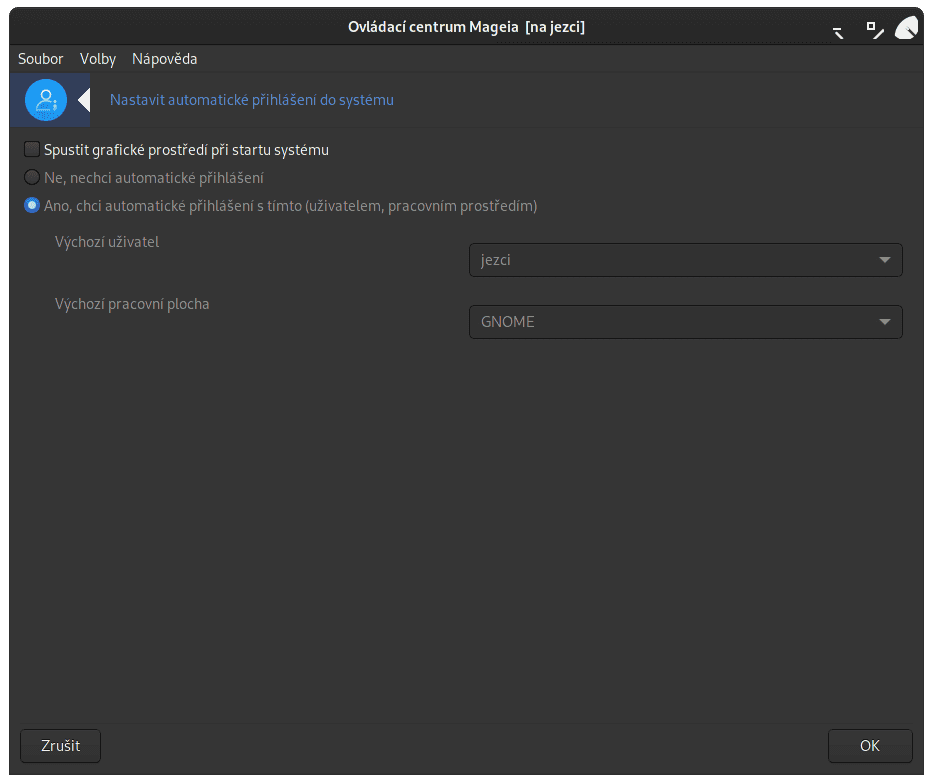Open the Výchozí pracovní plocha dropdown
Viewport: 933px width, 784px height.
point(685,321)
